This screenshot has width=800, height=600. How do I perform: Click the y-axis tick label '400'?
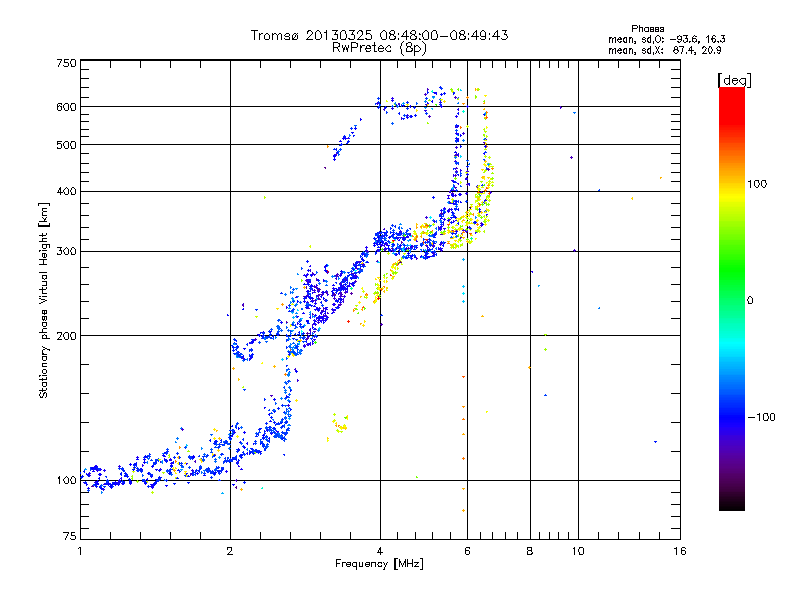coord(67,192)
